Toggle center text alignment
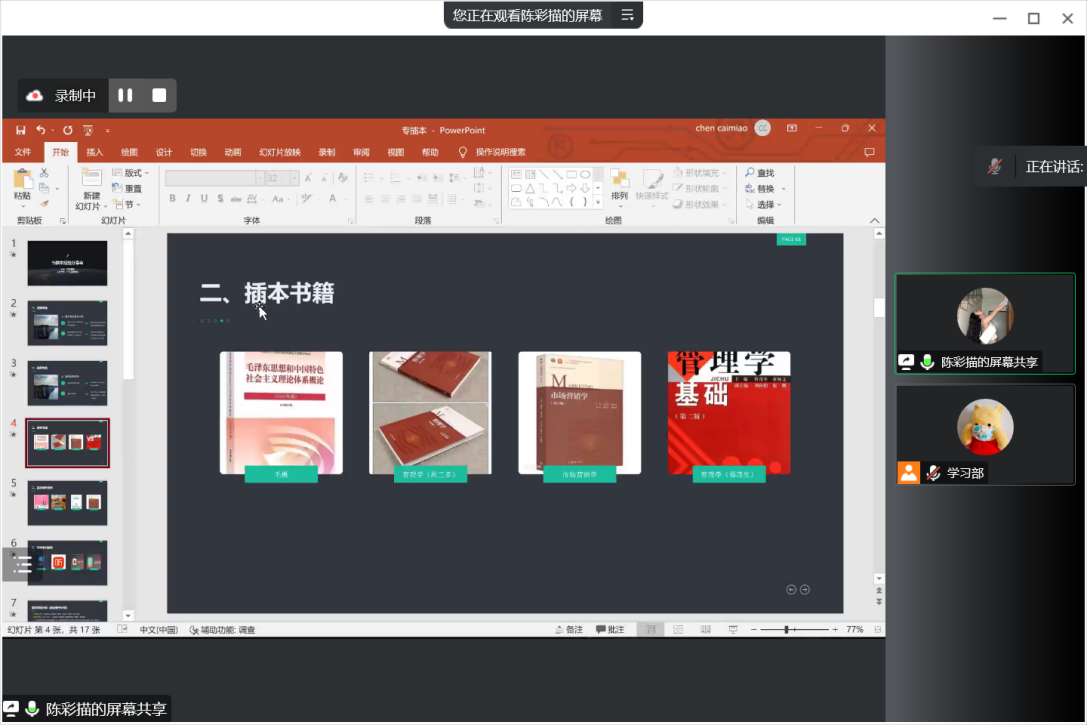1087x725 pixels. [x=385, y=200]
